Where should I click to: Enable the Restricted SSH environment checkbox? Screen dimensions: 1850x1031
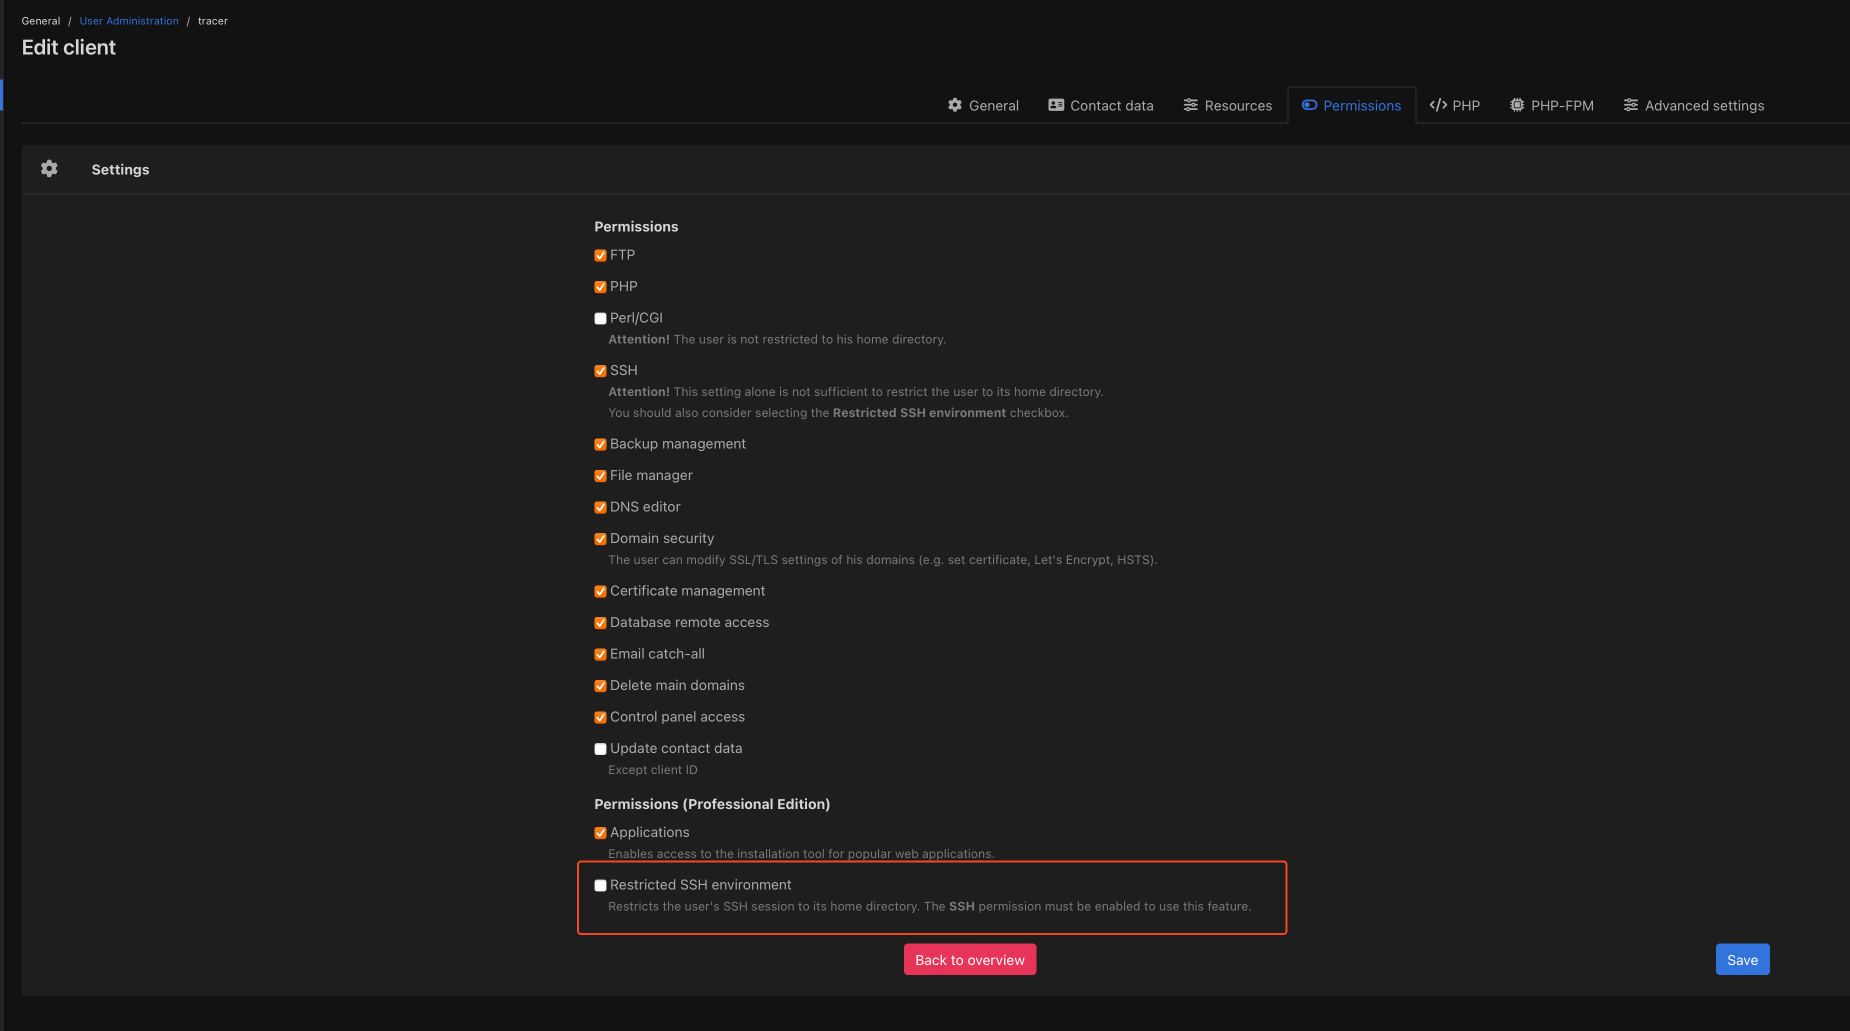point(600,885)
